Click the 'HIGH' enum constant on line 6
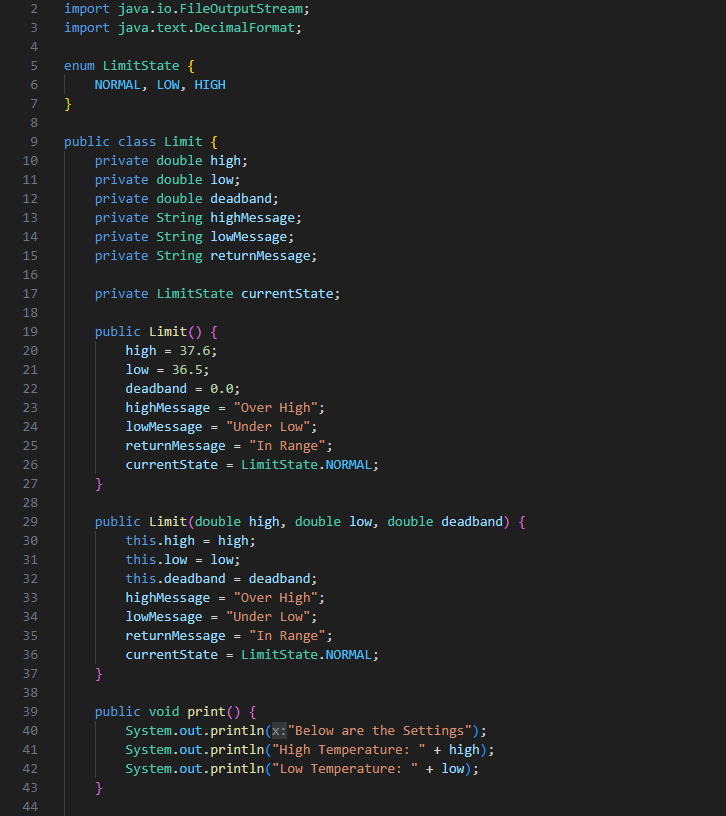The width and height of the screenshot is (726, 816). pos(210,85)
